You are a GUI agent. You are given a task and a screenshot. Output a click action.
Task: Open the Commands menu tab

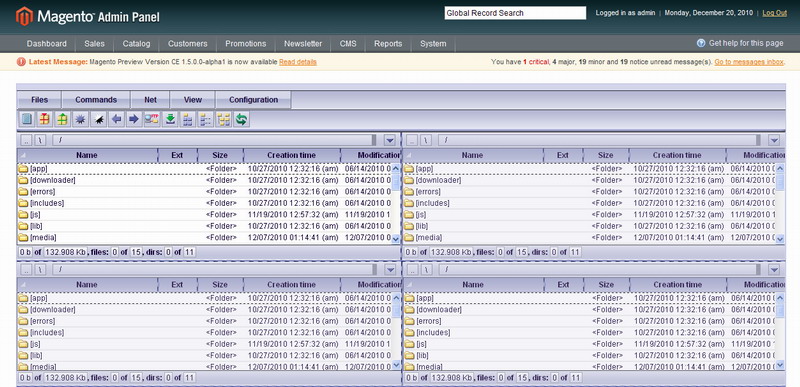pos(96,100)
